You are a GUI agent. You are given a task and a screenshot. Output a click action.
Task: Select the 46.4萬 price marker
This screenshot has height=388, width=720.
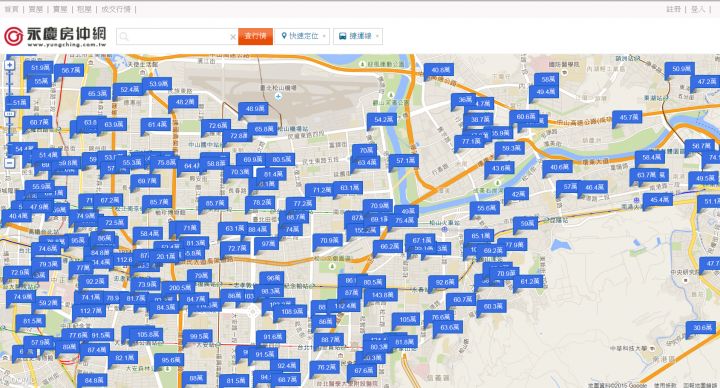[594, 187]
